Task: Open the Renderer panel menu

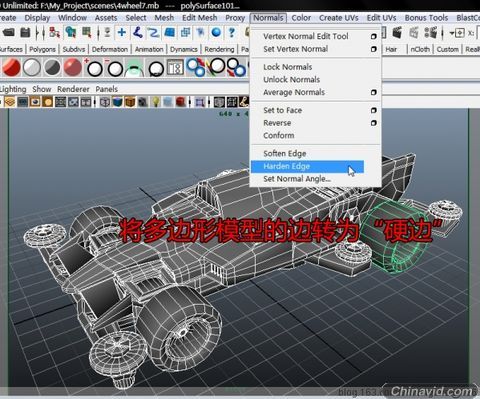Action: click(x=73, y=89)
